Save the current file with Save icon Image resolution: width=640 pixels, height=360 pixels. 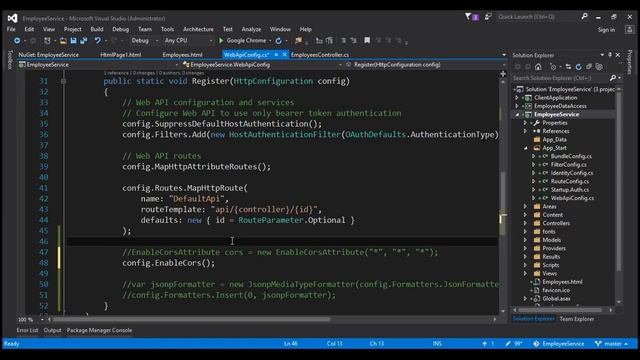(73, 40)
